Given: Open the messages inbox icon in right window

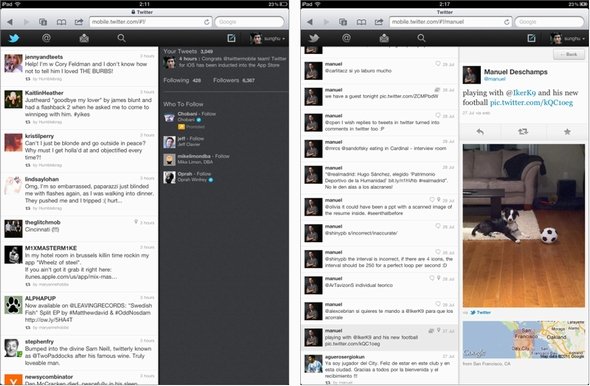Looking at the screenshot, I should 384,38.
